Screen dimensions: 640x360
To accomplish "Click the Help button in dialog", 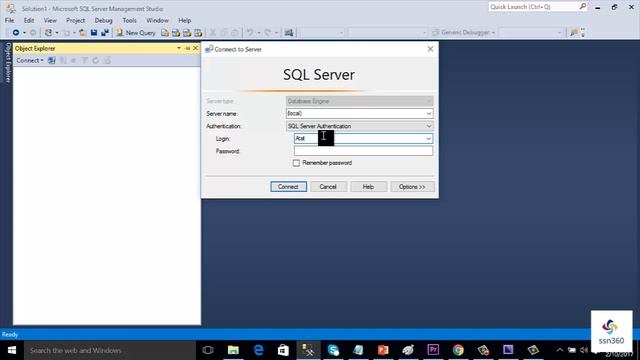I will (368, 187).
